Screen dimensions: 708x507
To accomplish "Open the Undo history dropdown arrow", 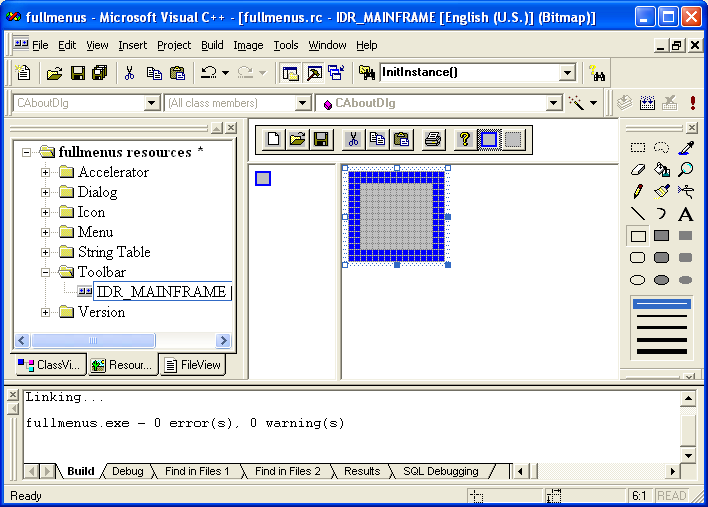I will (x=226, y=73).
